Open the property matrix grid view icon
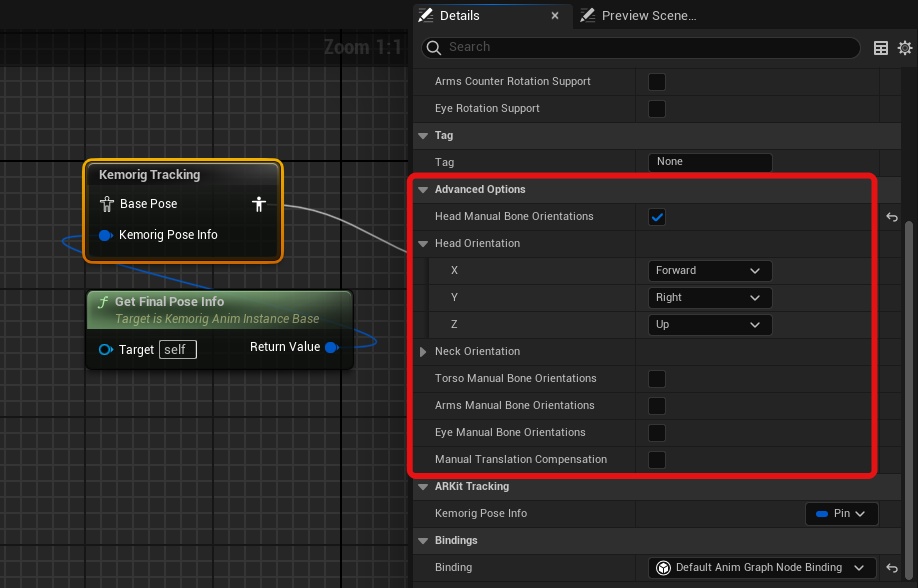 click(881, 48)
